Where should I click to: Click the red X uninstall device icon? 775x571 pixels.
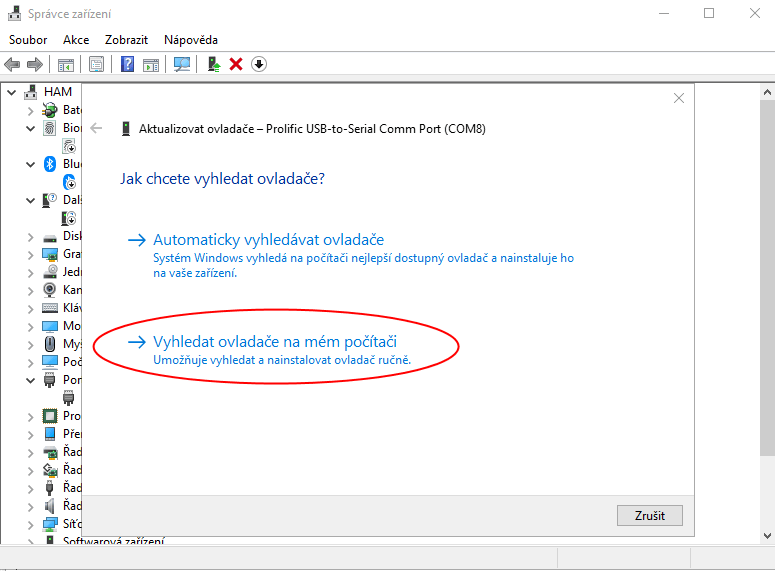(x=236, y=64)
